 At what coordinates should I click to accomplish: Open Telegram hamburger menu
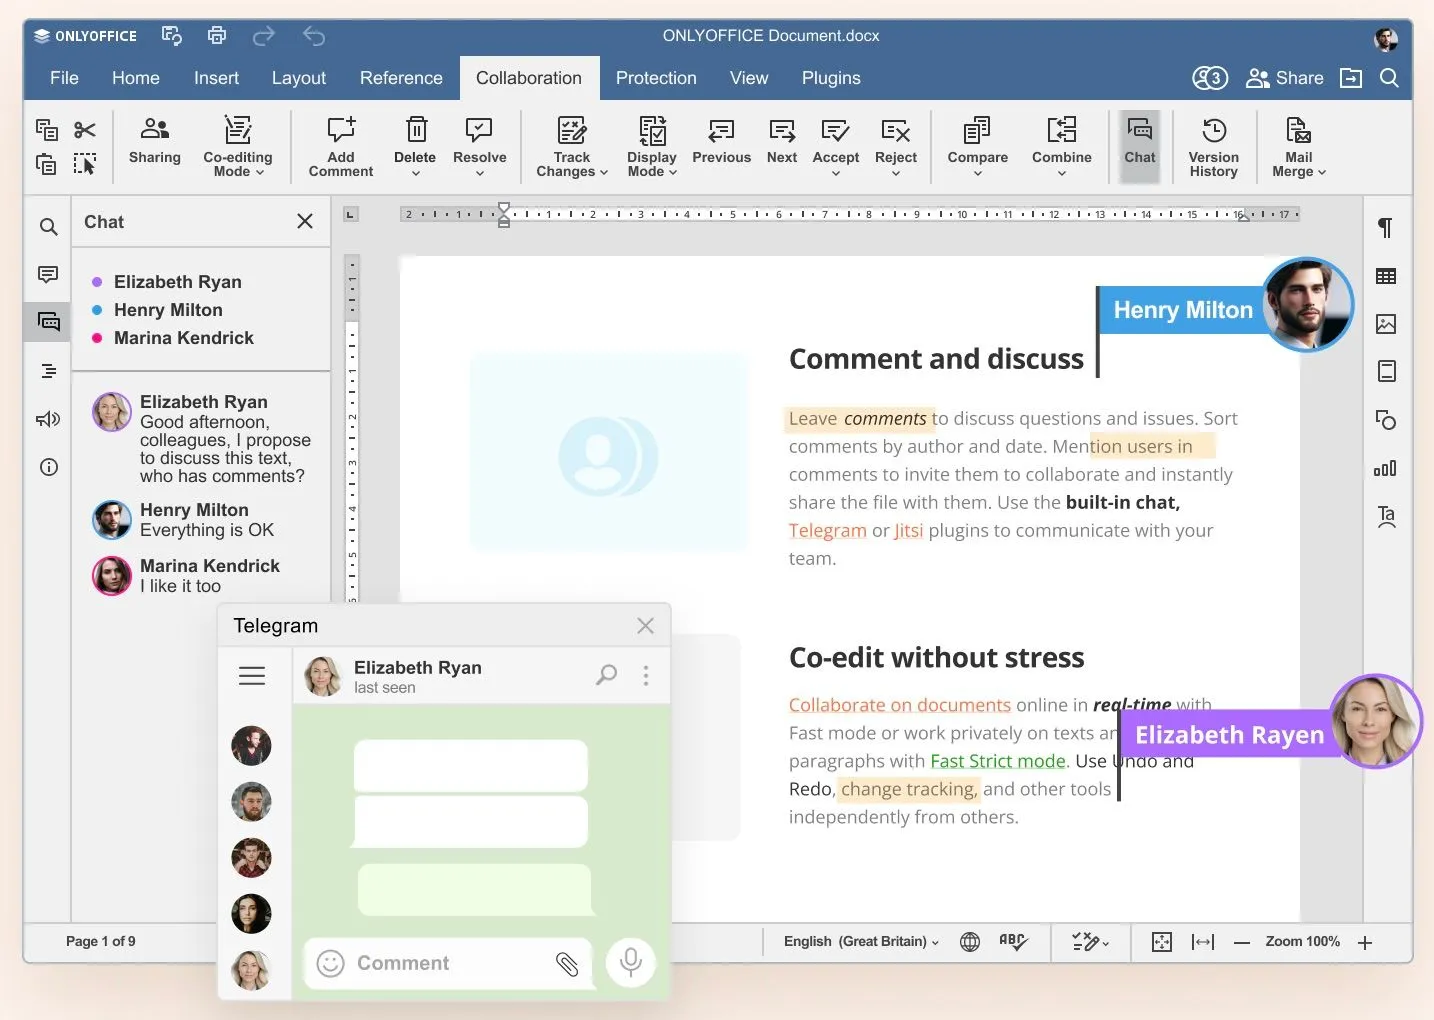252,676
